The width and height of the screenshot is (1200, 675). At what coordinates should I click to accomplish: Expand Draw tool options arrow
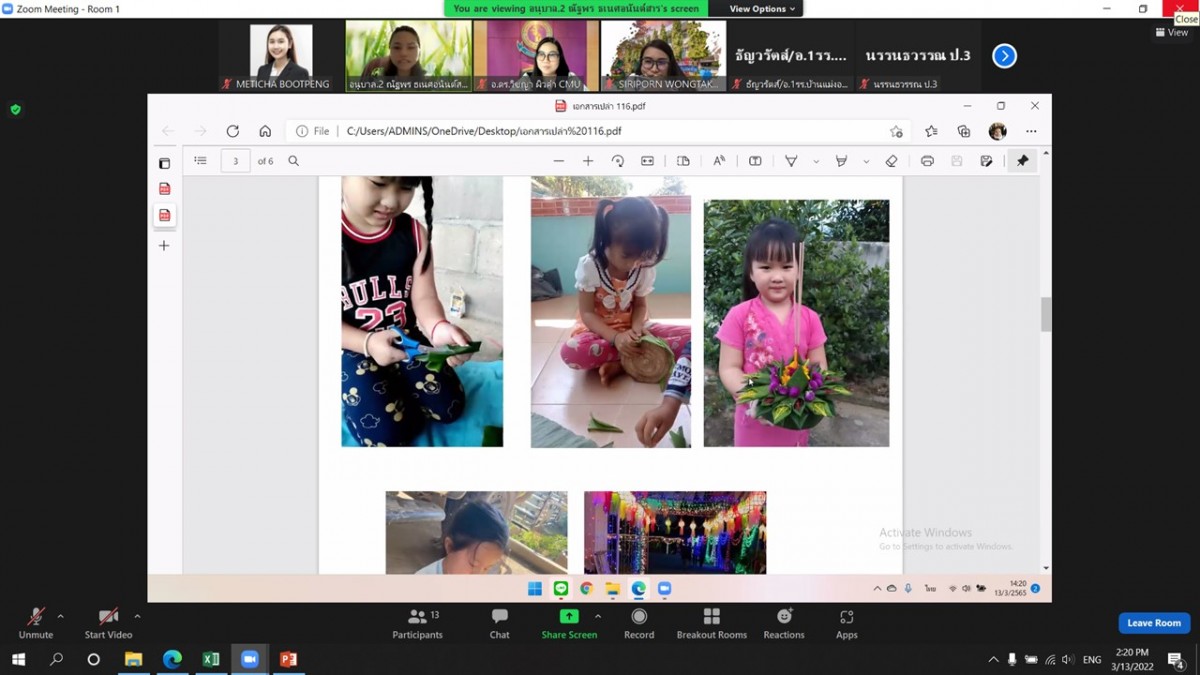[x=816, y=161]
